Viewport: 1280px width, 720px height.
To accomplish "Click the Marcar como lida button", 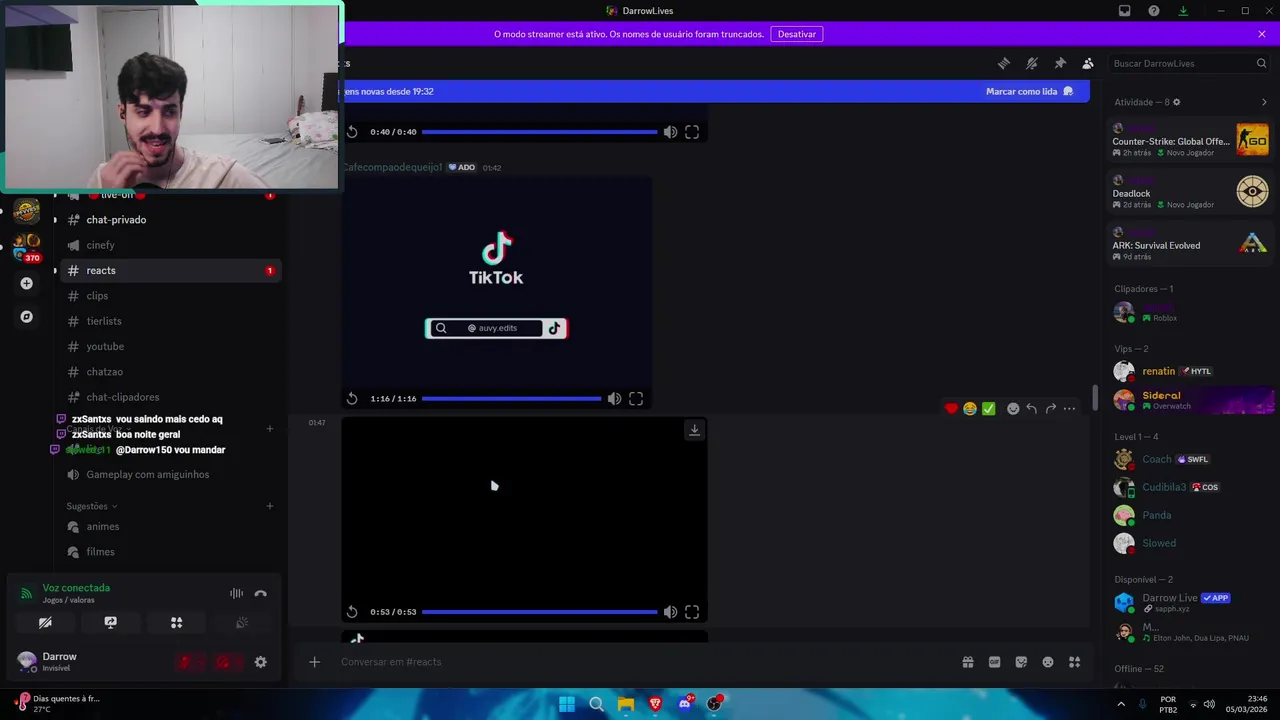I will click(1029, 91).
